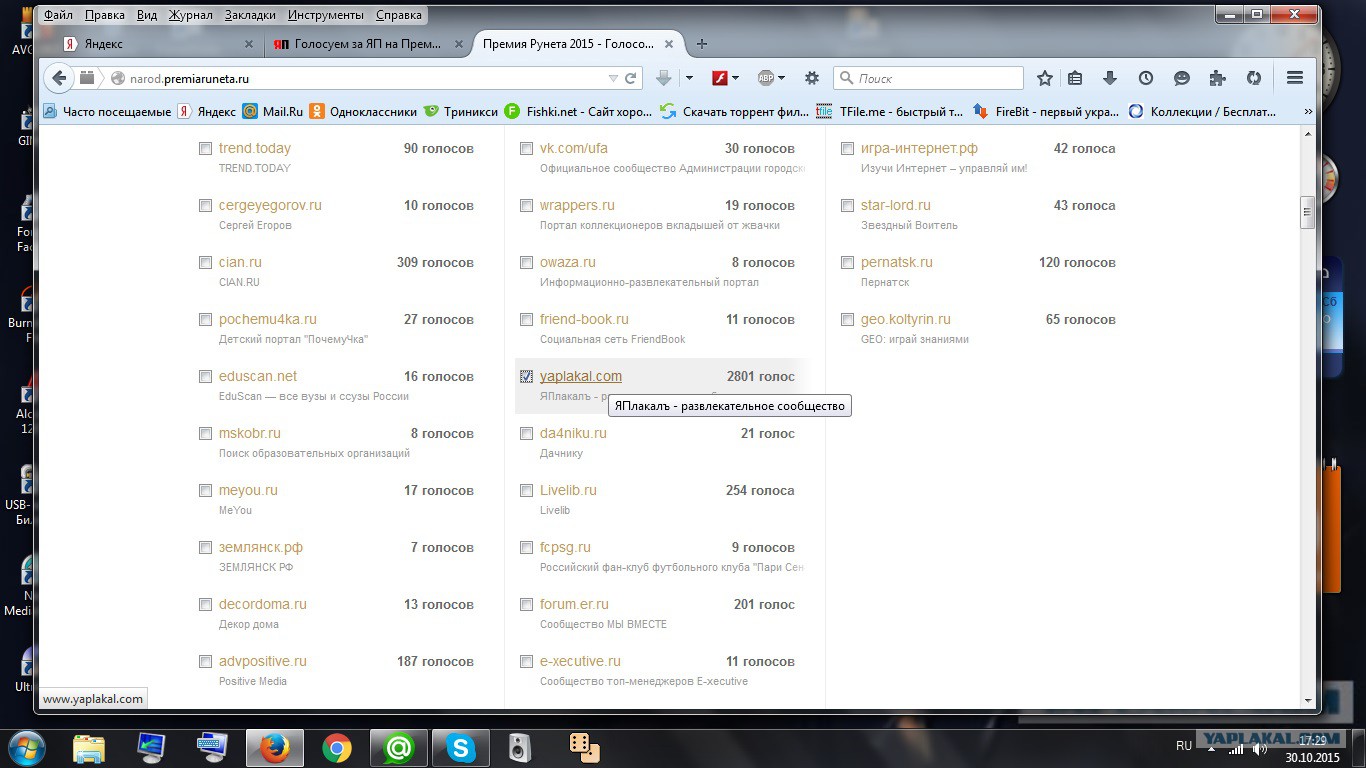Open Google Chrome from taskbar
The height and width of the screenshot is (768, 1366).
click(x=337, y=748)
